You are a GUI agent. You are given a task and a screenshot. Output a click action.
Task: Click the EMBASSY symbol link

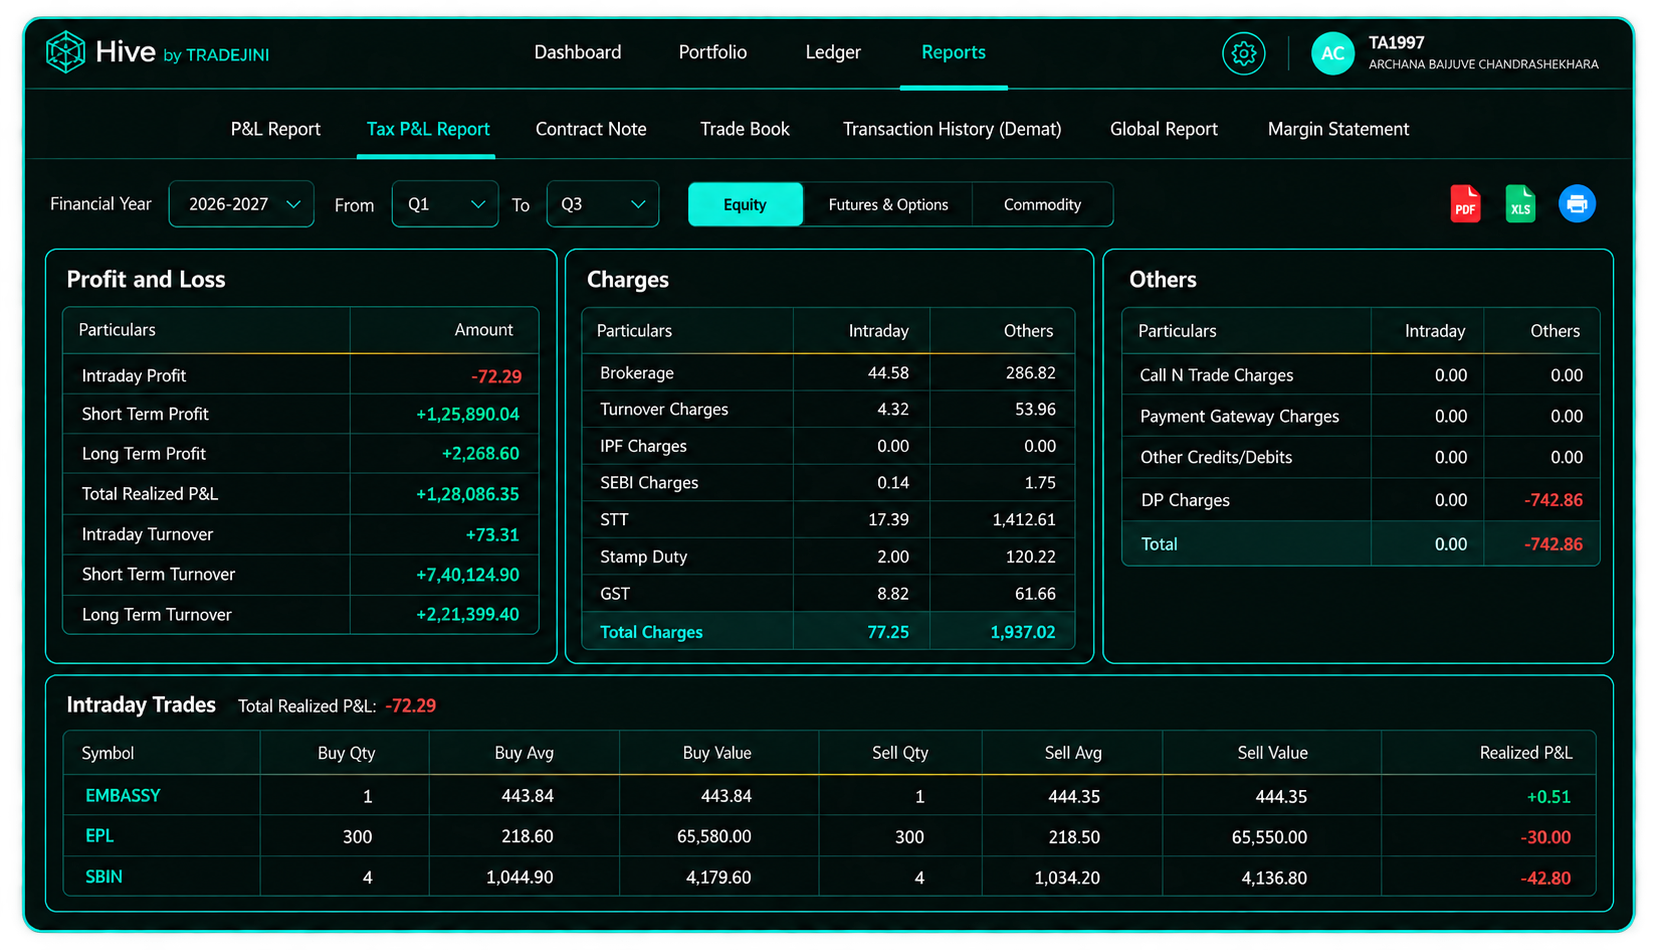123,796
